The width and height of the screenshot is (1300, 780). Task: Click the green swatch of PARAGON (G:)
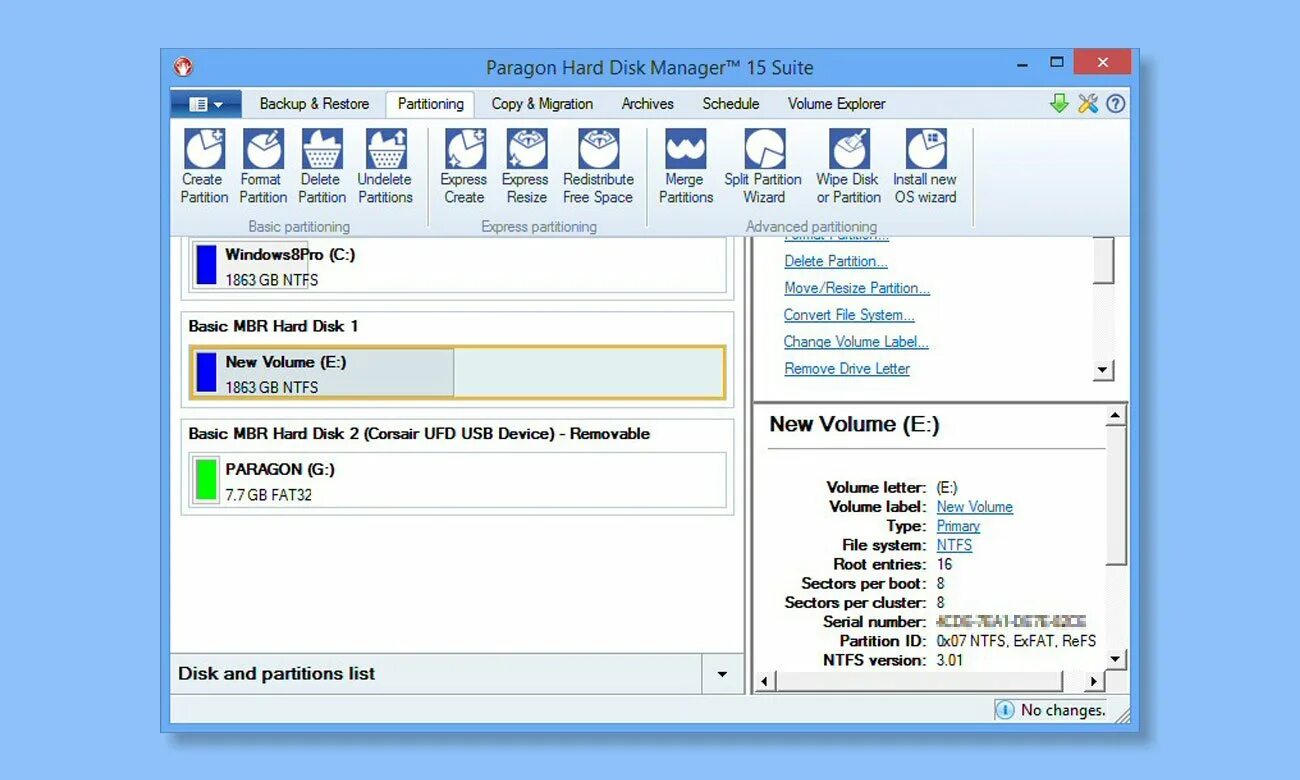pyautogui.click(x=206, y=480)
